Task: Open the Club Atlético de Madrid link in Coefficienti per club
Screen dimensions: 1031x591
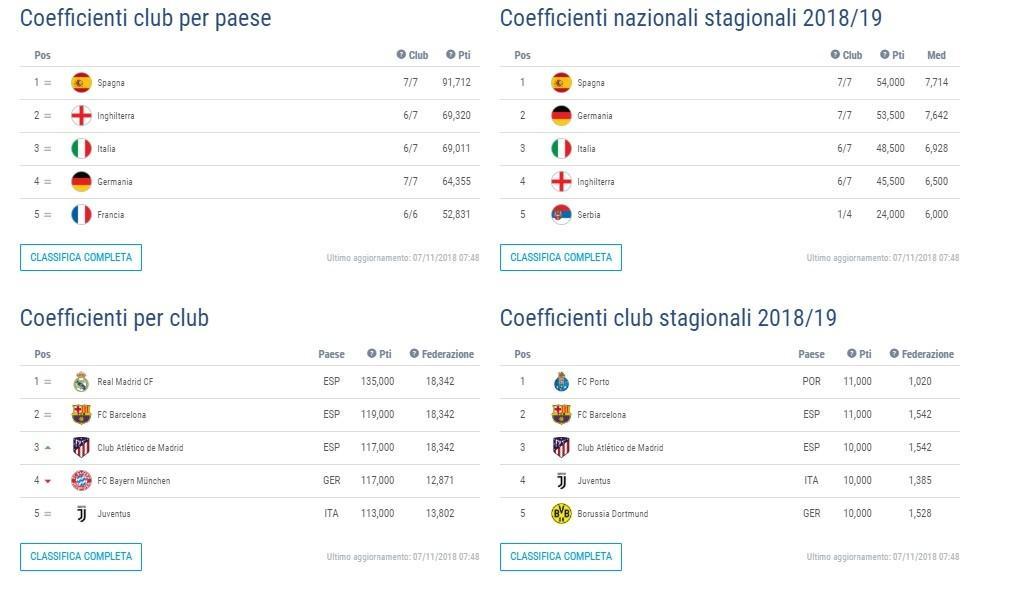Action: (140, 448)
